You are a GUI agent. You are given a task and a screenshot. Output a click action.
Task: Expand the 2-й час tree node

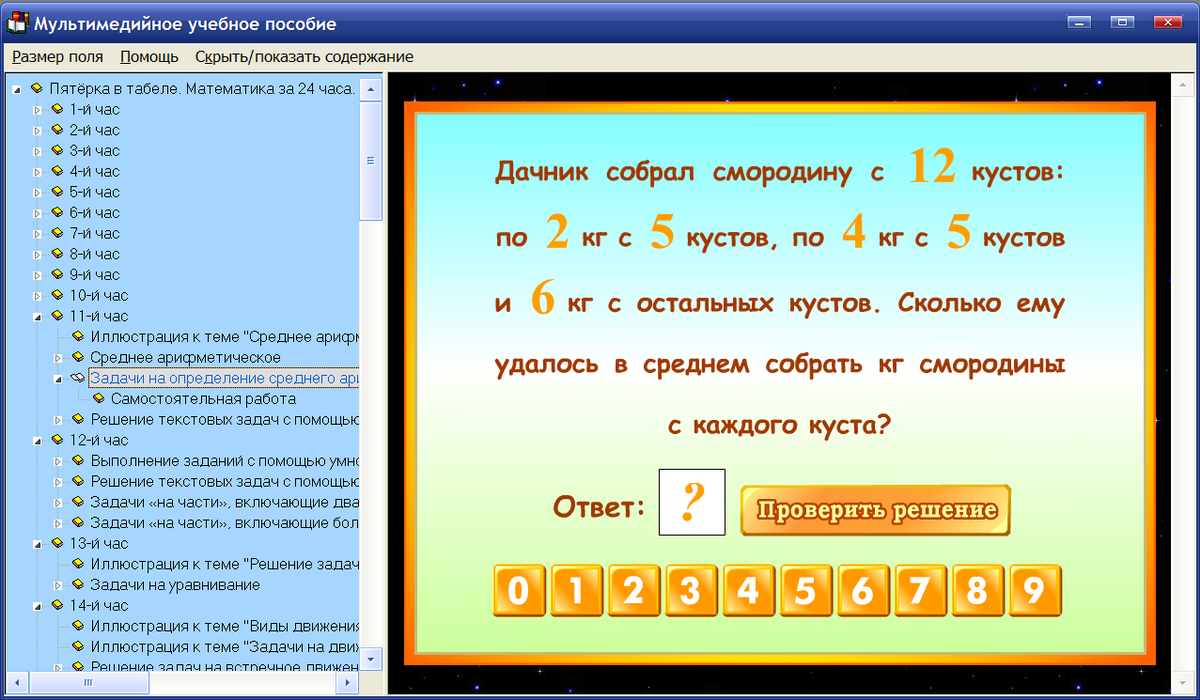click(38, 130)
